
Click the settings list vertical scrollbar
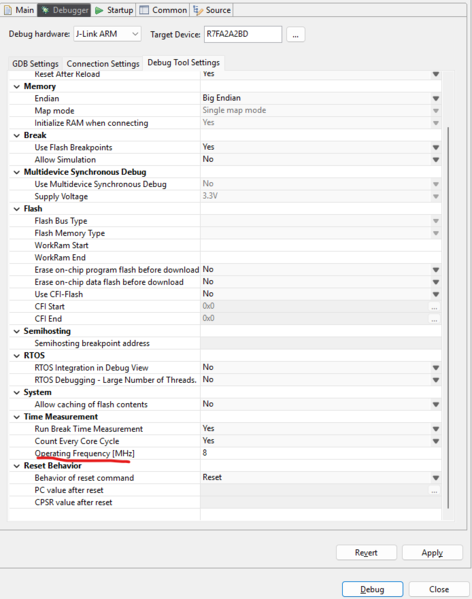click(448, 317)
